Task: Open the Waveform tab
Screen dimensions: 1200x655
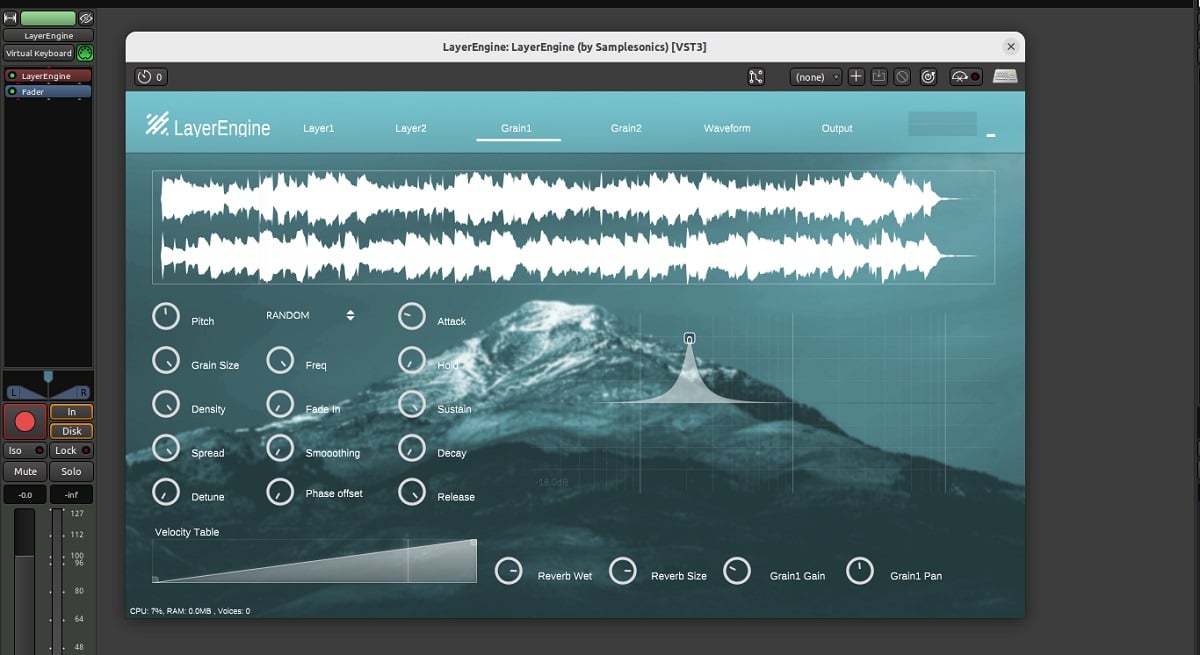Action: pyautogui.click(x=727, y=128)
